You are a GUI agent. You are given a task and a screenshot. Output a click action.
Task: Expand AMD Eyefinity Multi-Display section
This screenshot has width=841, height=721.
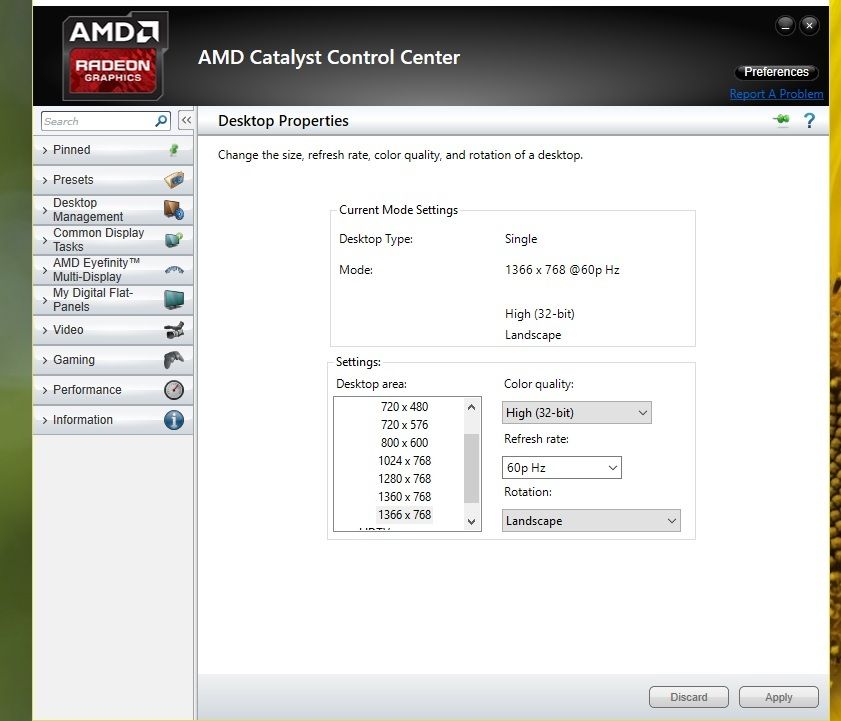coord(113,270)
